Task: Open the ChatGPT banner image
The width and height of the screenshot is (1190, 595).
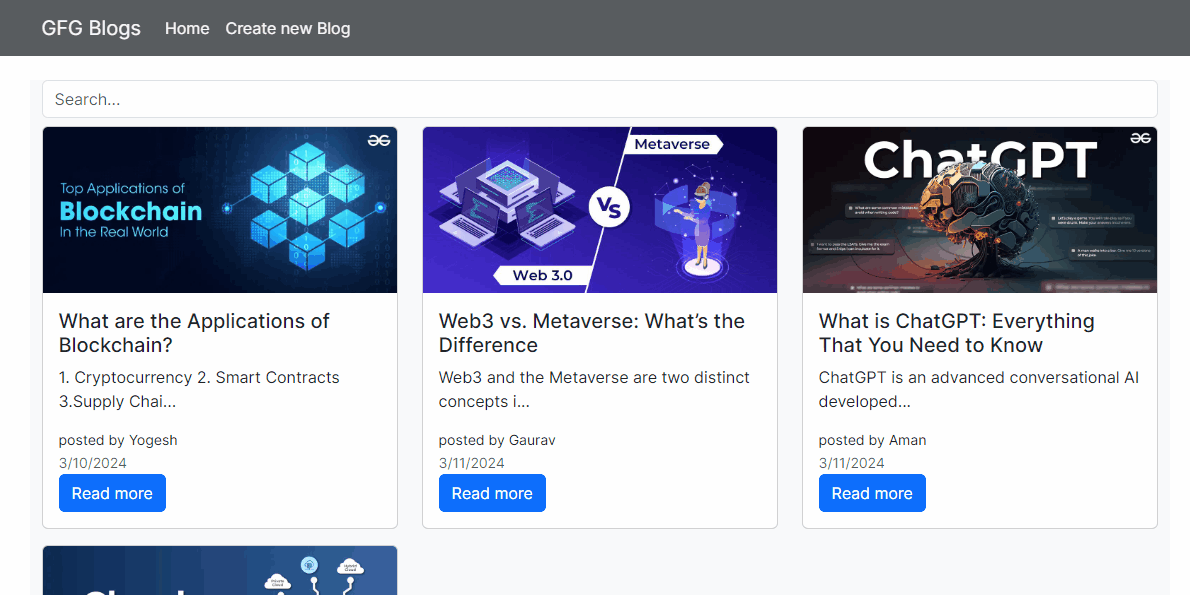Action: pyautogui.click(x=980, y=210)
